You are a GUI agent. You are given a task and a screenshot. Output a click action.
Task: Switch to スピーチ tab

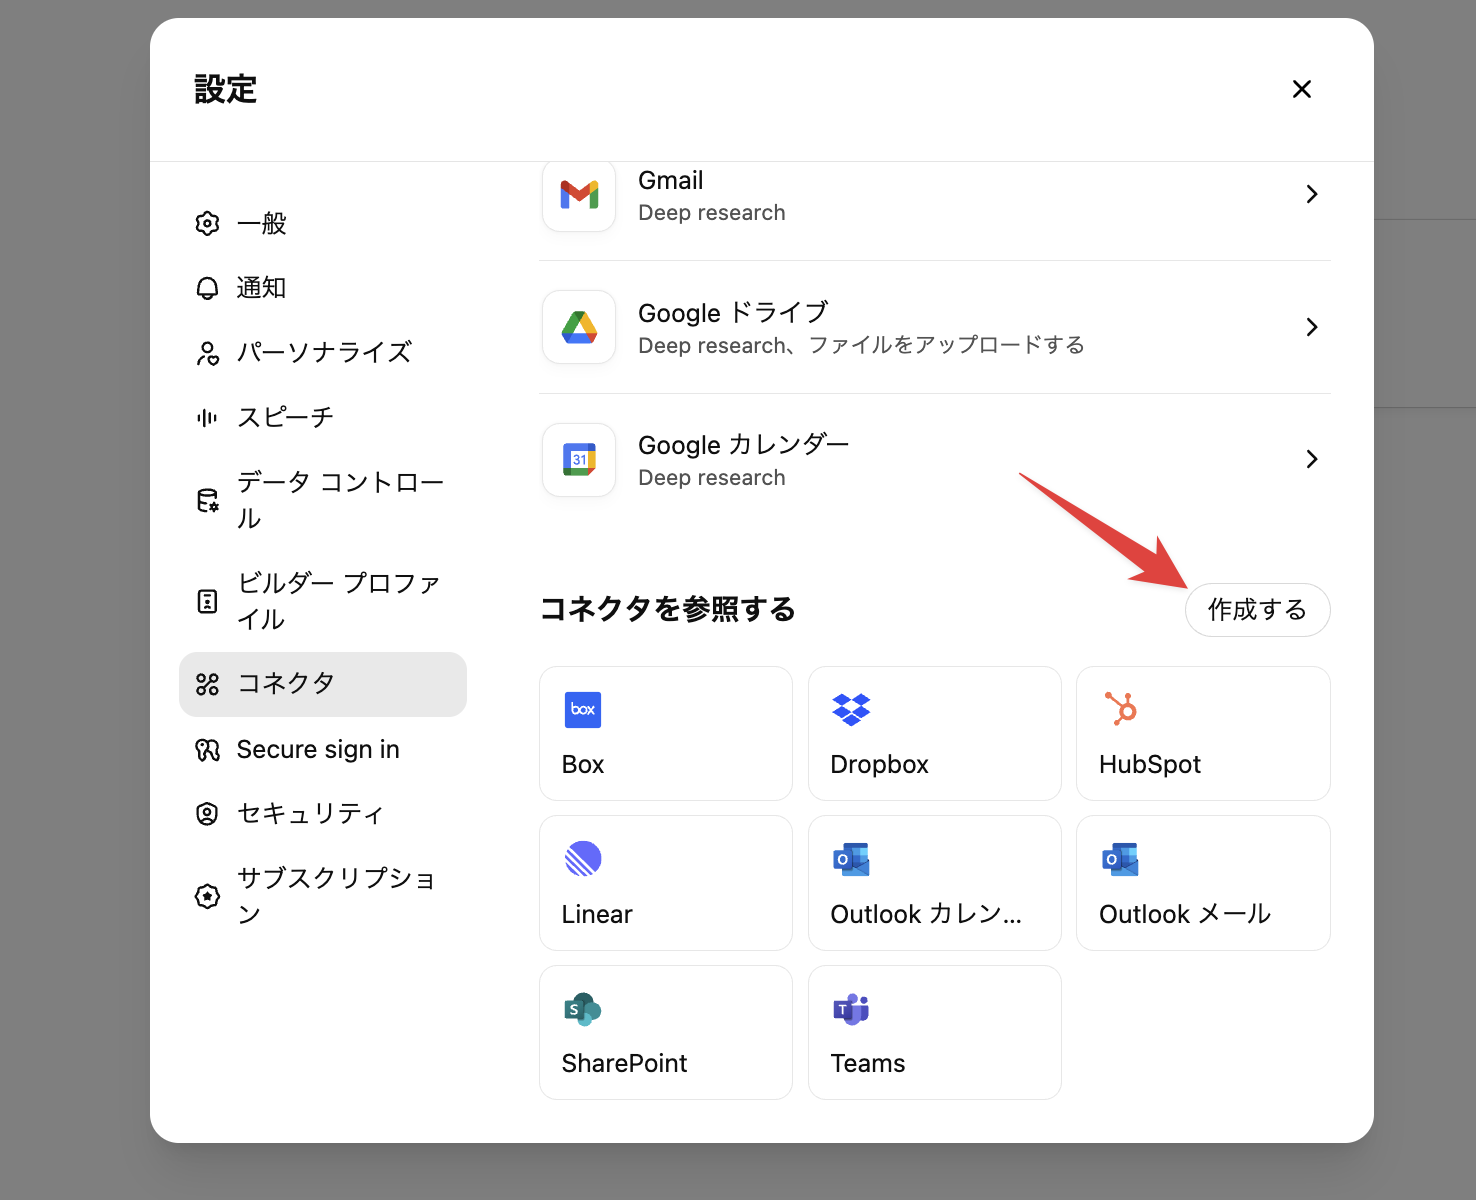[x=323, y=418]
